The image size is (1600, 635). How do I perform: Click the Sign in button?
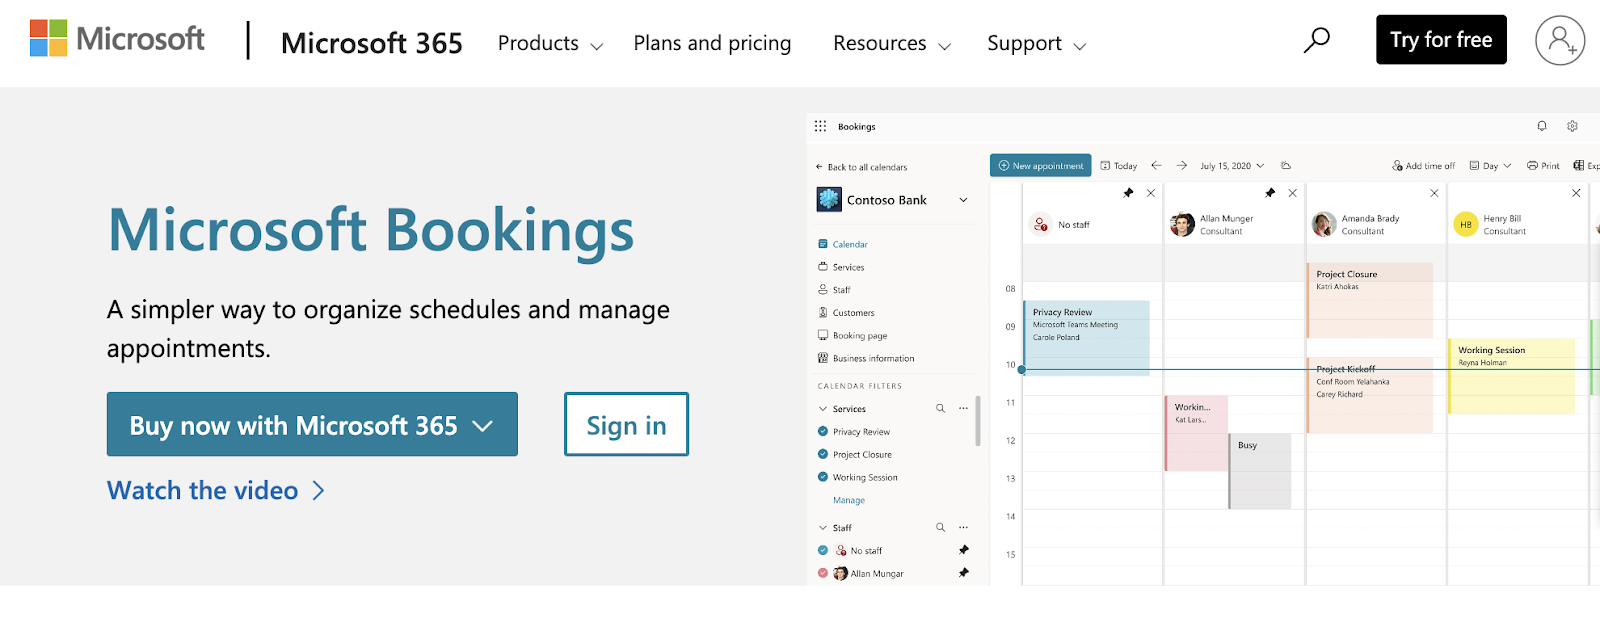point(626,424)
